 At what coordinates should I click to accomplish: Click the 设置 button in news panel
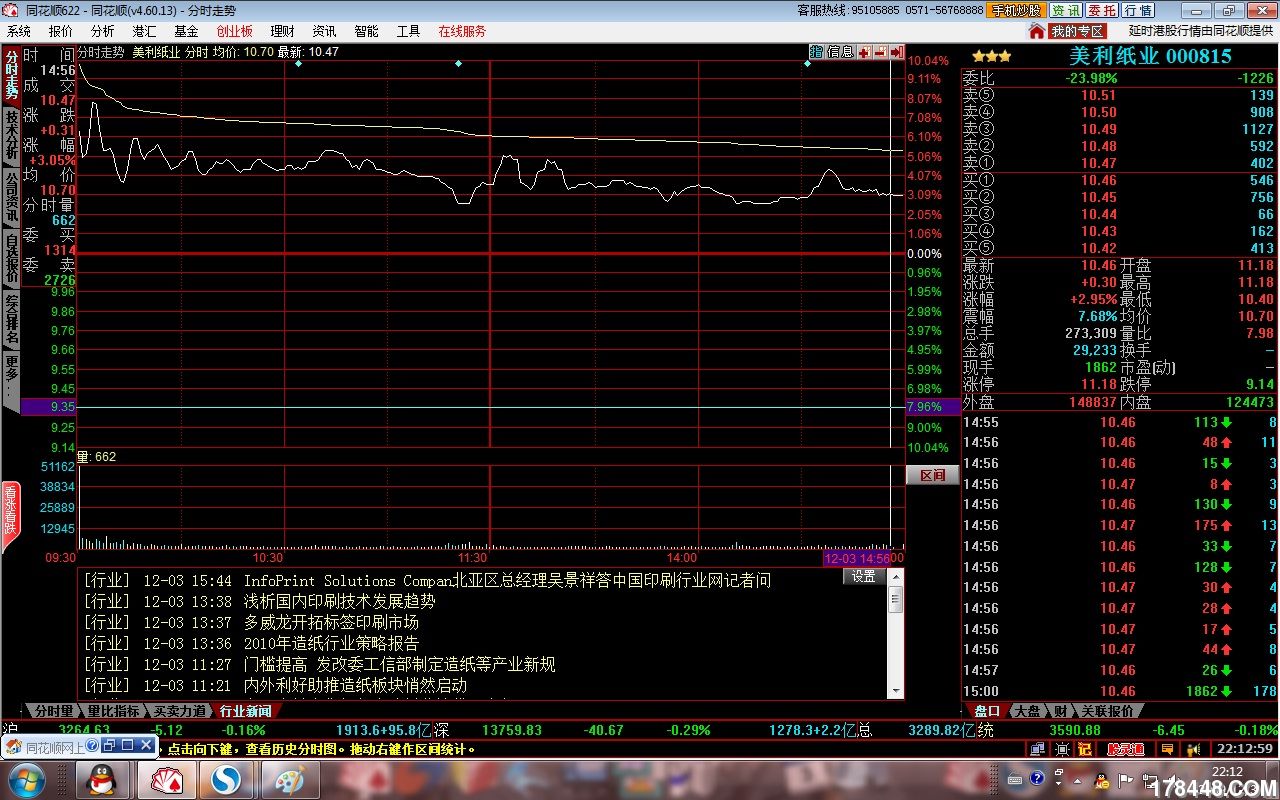864,577
